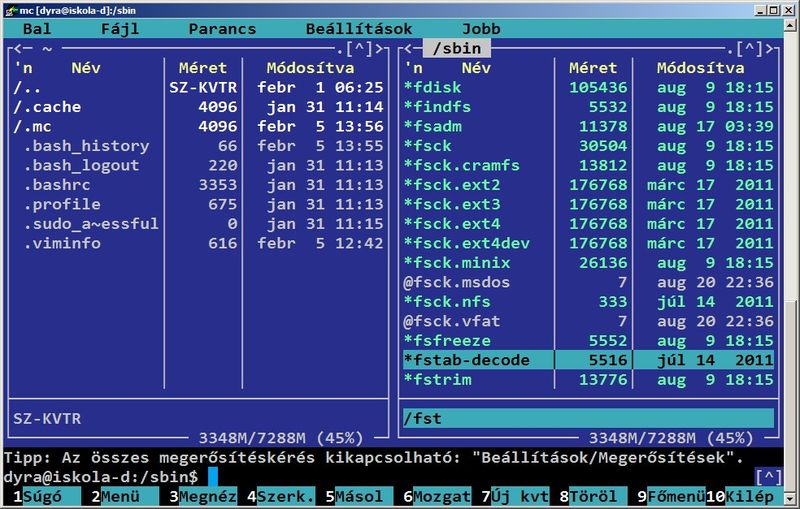Sort left panel by Módosítva column
Screen dimensions: 800x509
310,68
